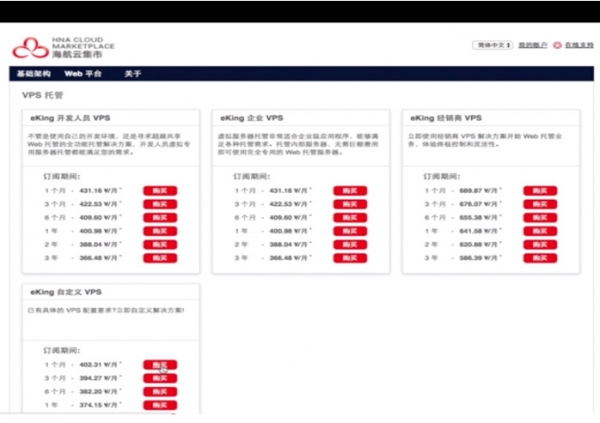The height and width of the screenshot is (423, 600).
Task: Click the VPS 托管 page heading
Action: [42, 95]
